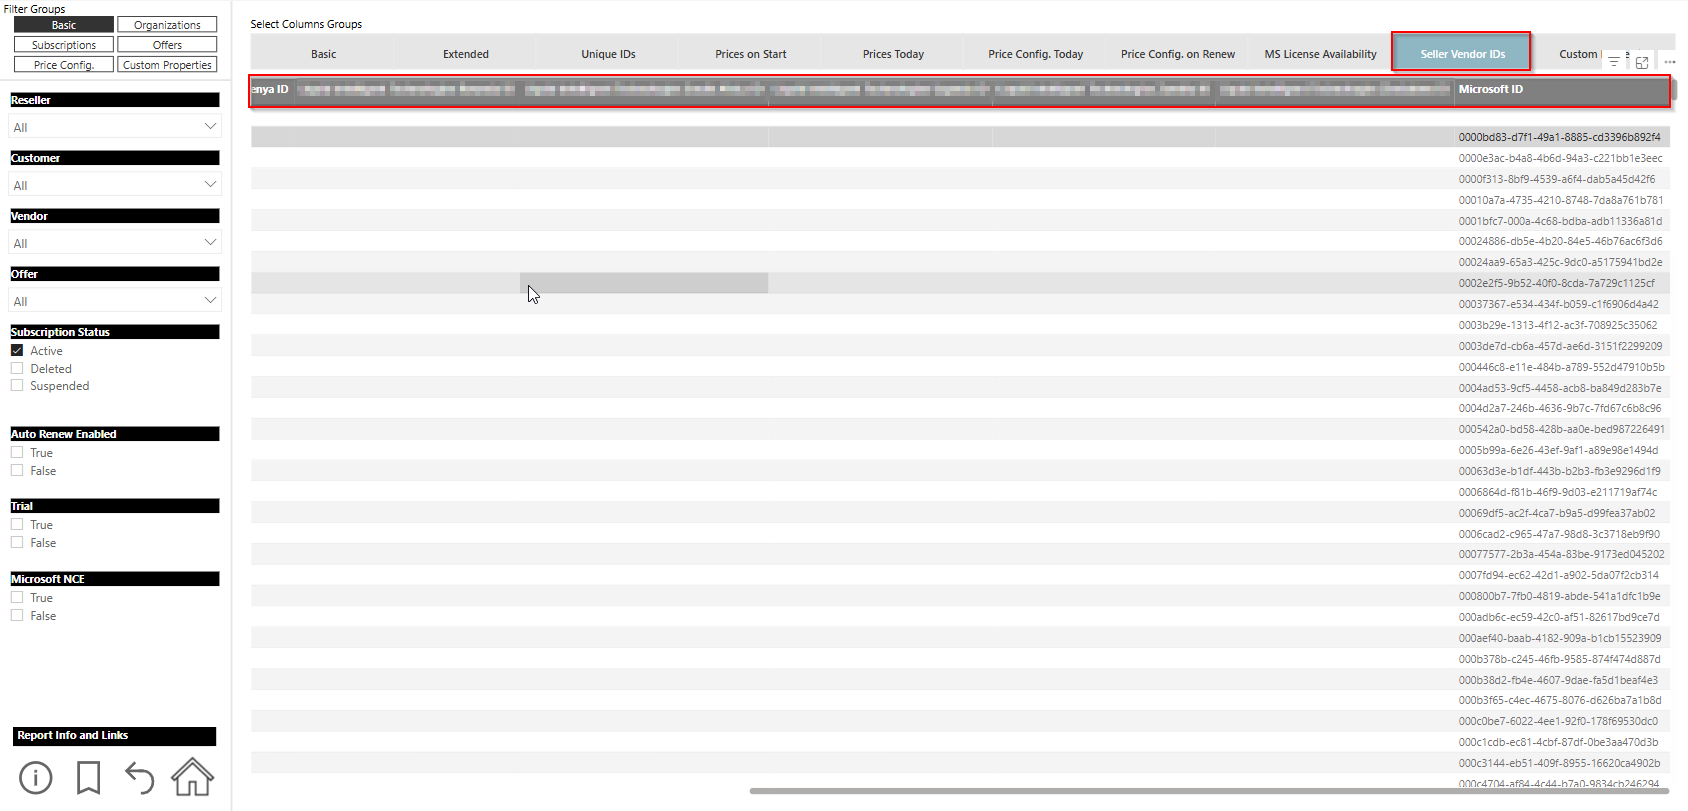This screenshot has height=811, width=1688.
Task: Click the Custom Properties filter group button
Action: (x=167, y=65)
